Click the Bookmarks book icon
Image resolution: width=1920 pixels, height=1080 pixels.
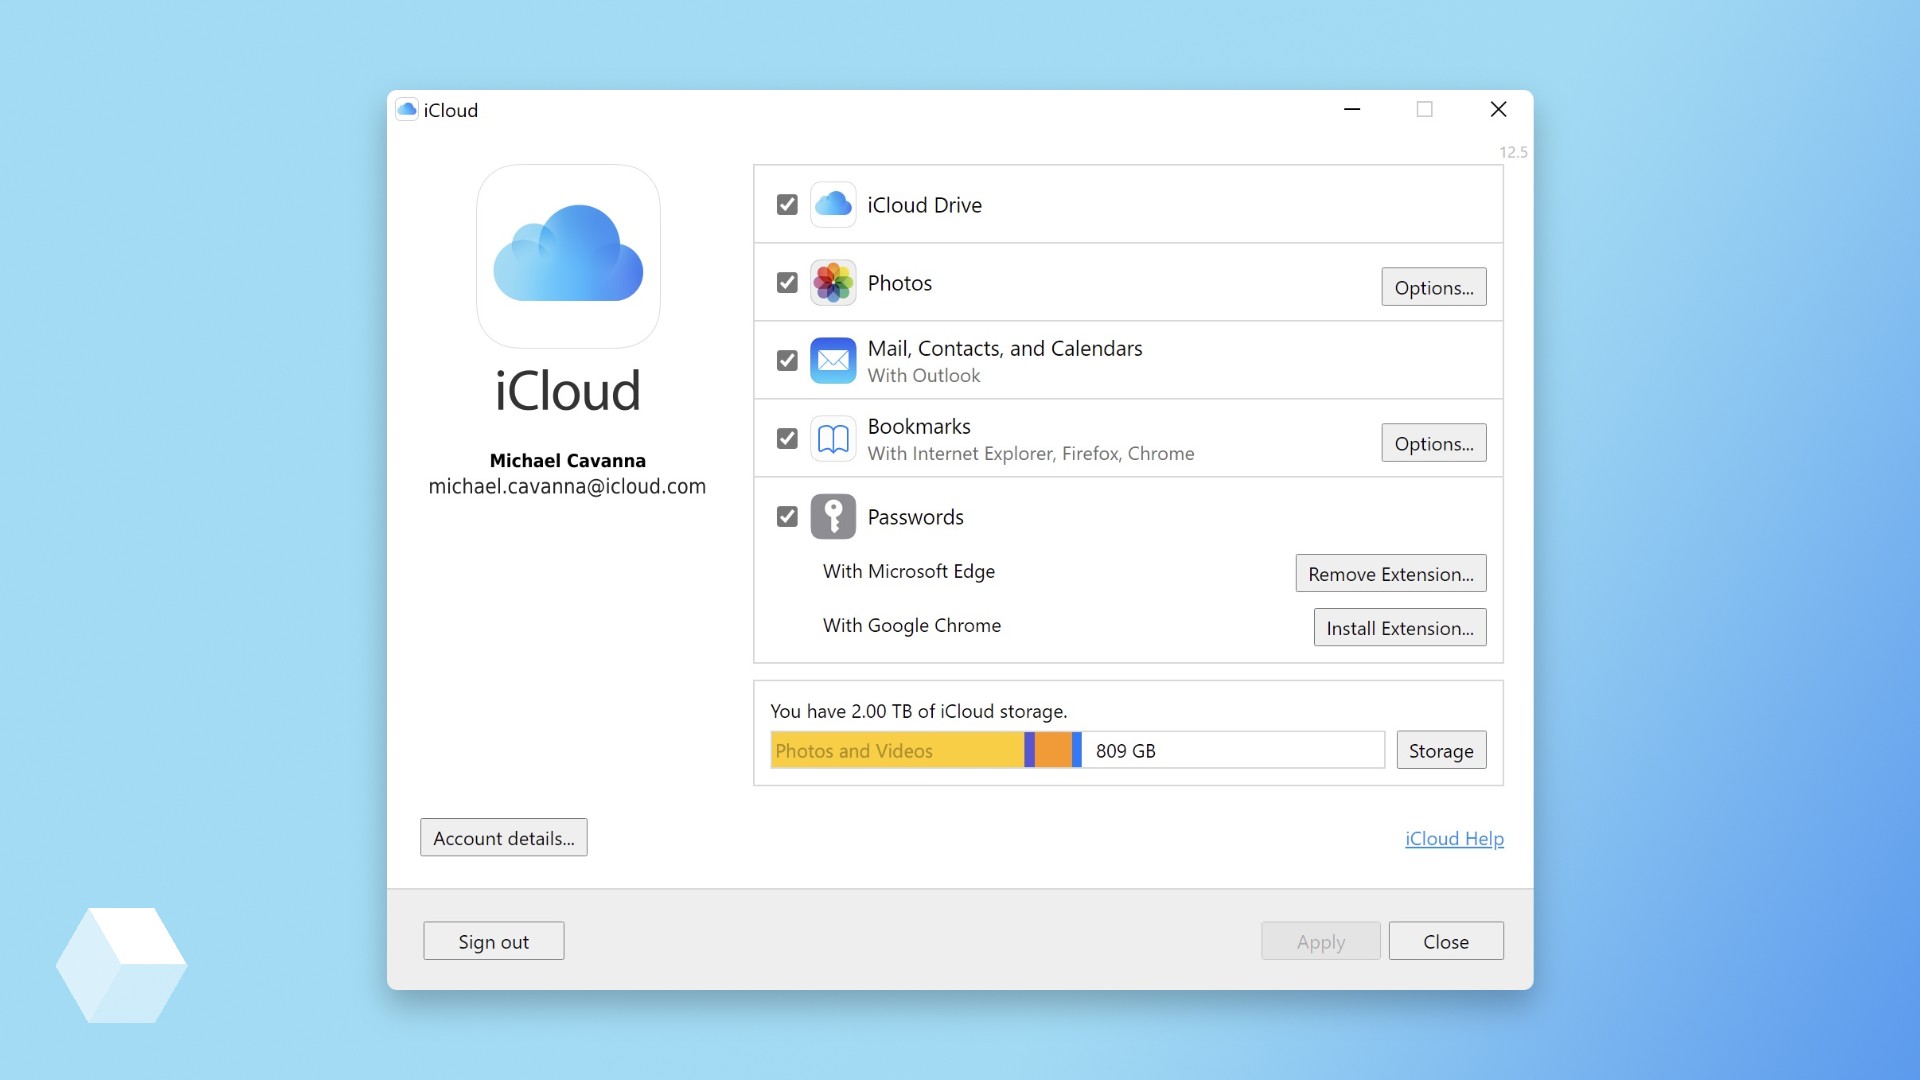tap(833, 439)
